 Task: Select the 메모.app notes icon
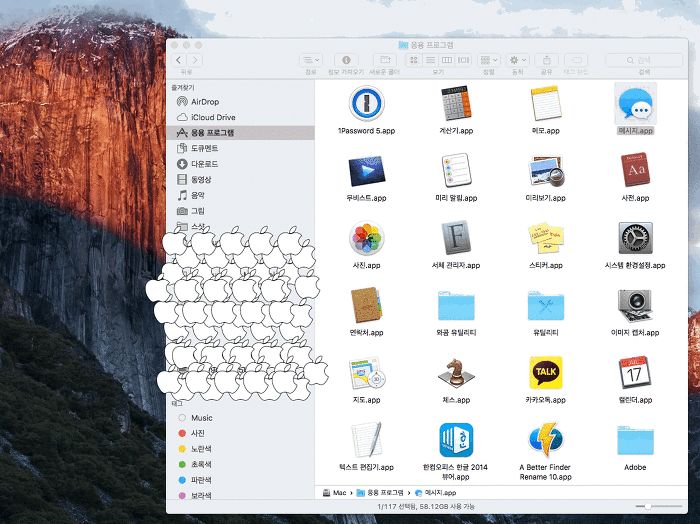click(x=546, y=104)
